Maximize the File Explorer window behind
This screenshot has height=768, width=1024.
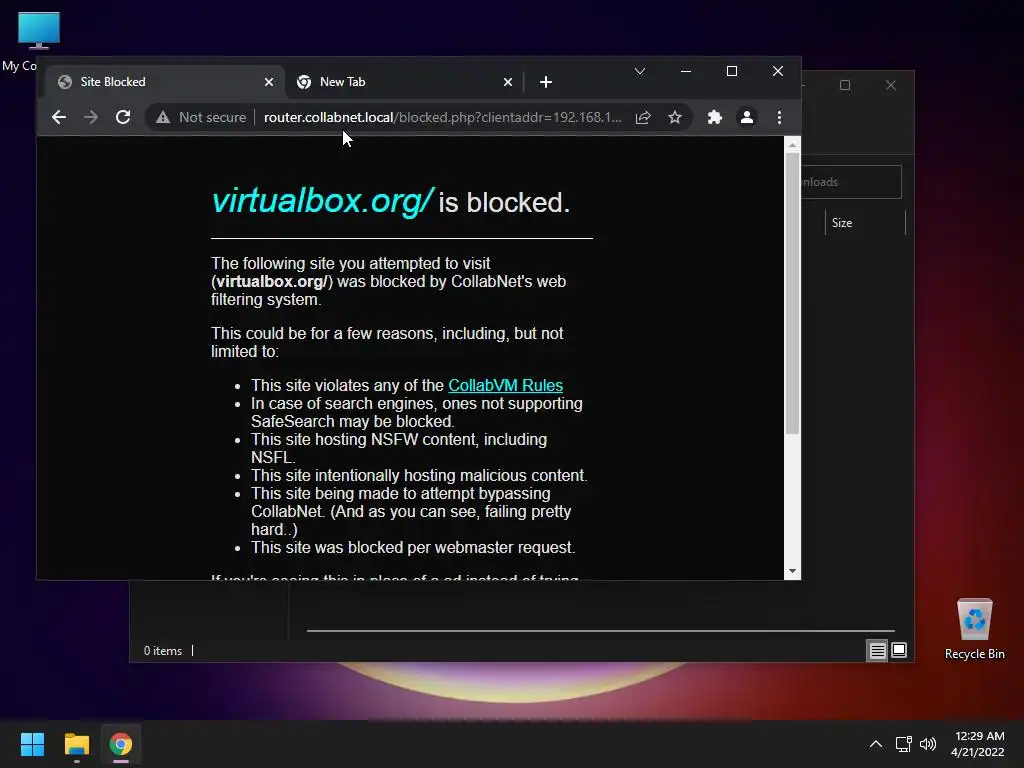tap(845, 85)
